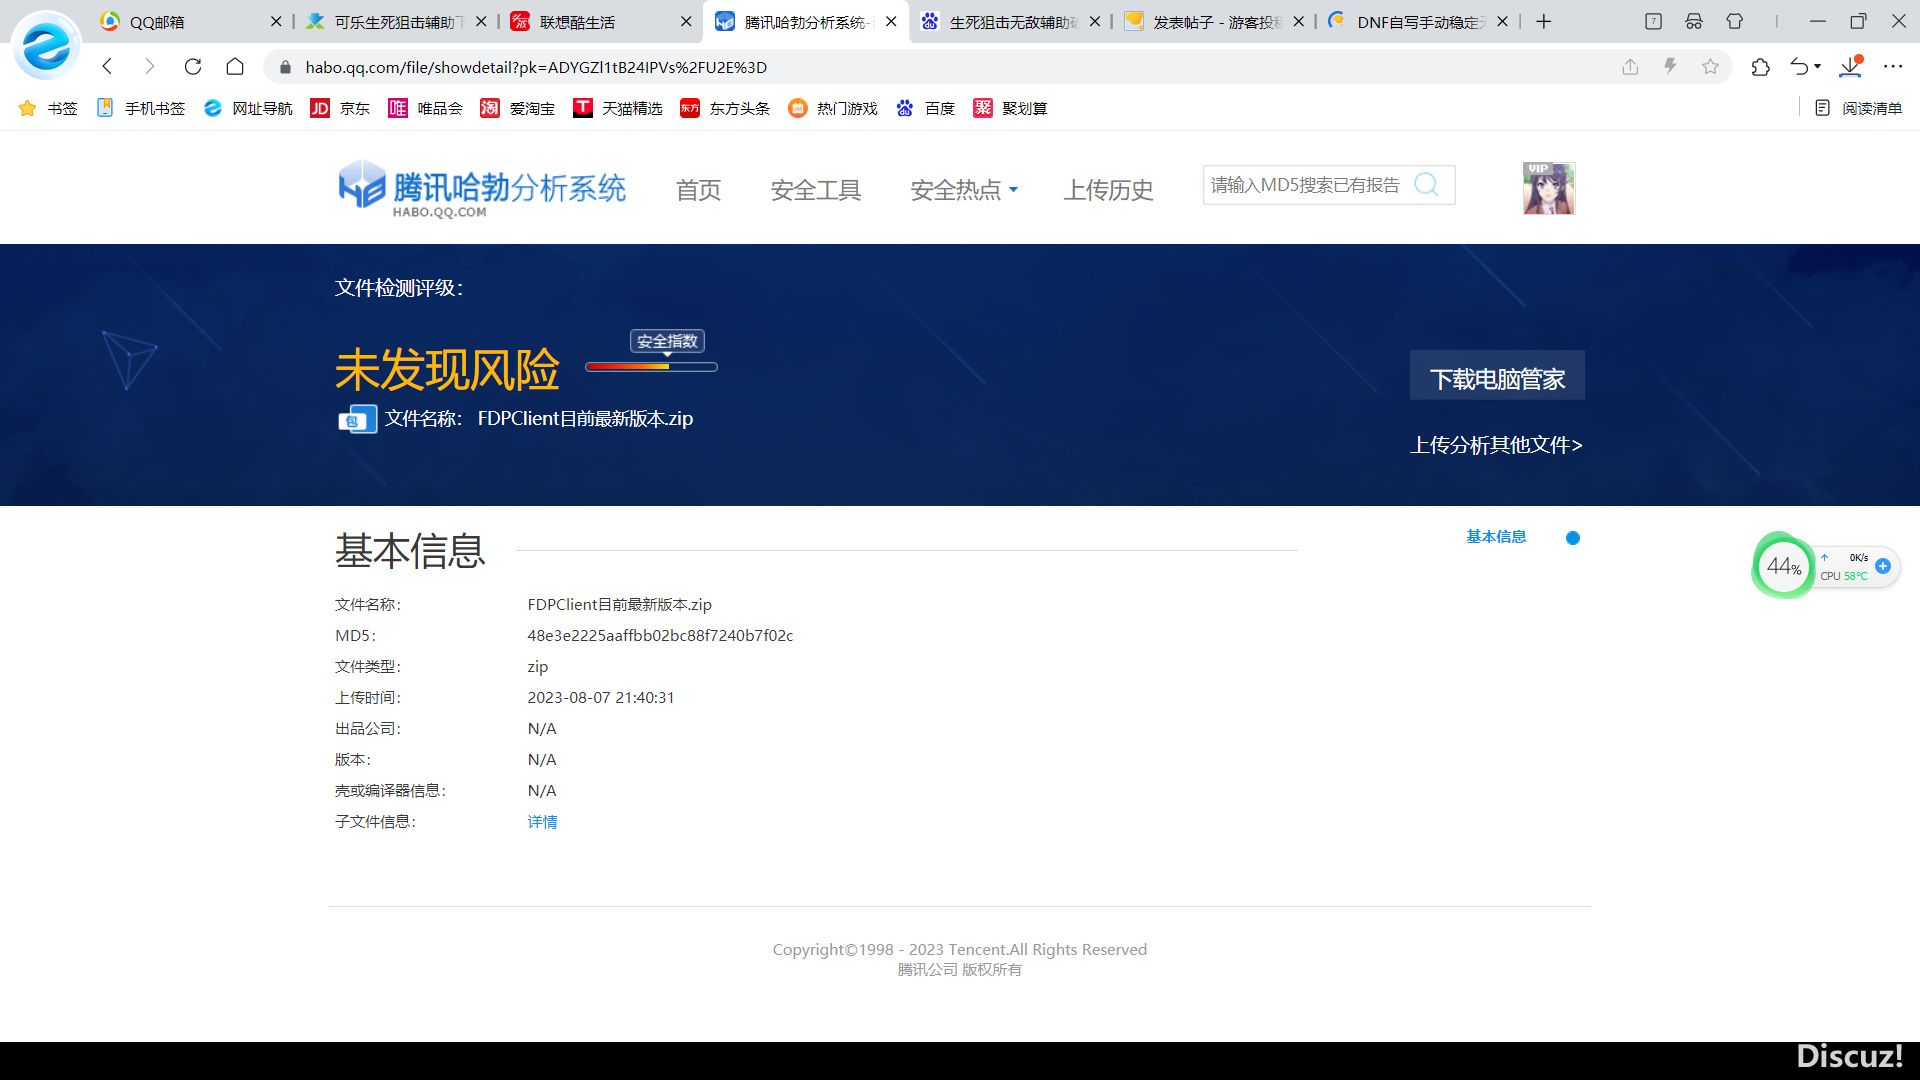Open the 子文件信息 详情 link

[x=542, y=822]
